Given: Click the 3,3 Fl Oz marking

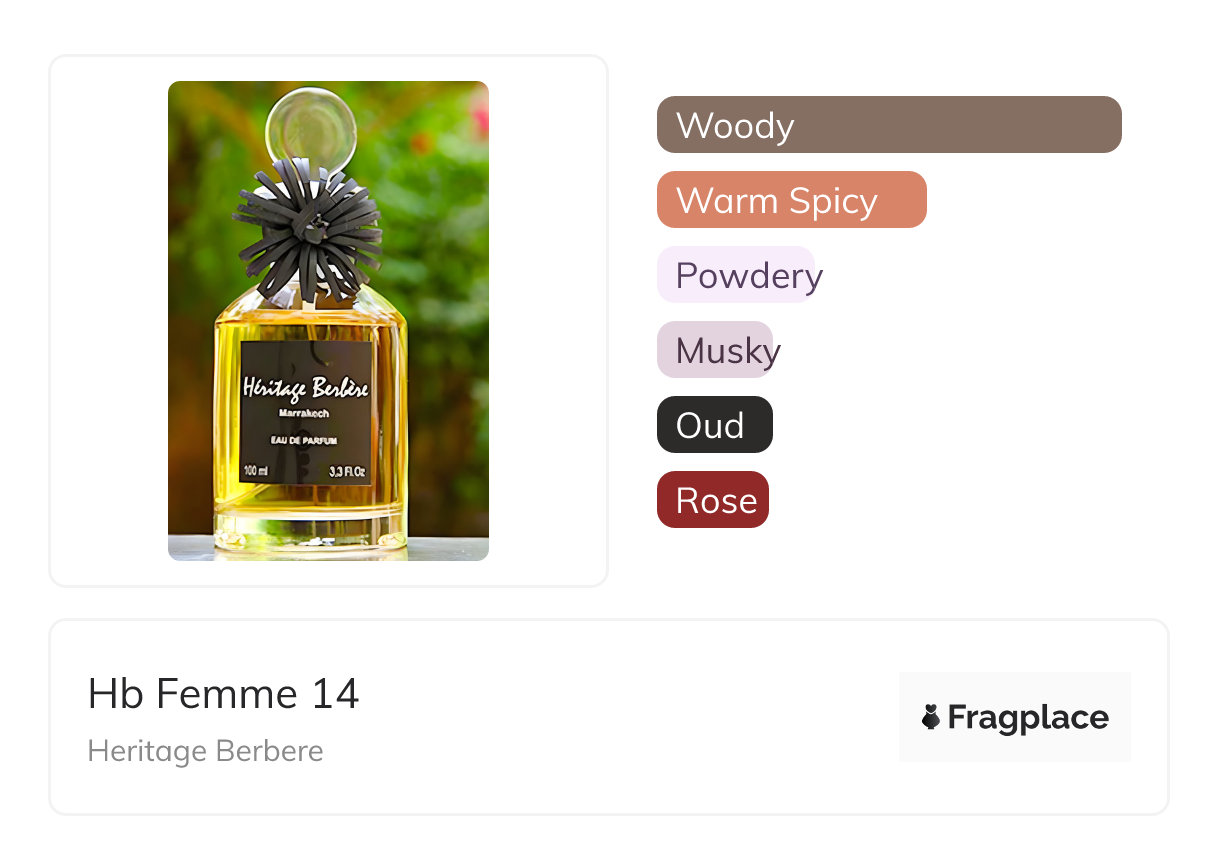Looking at the screenshot, I should point(347,470).
